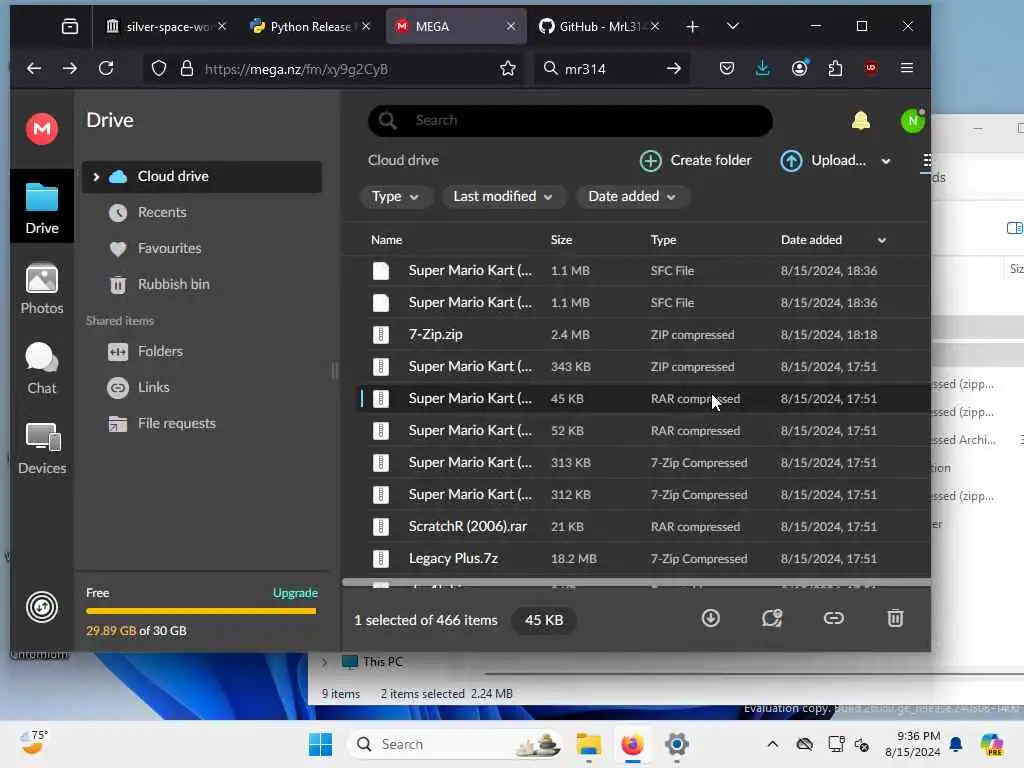This screenshot has width=1024, height=768.
Task: Click the mr314 browser search box
Action: coord(613,69)
